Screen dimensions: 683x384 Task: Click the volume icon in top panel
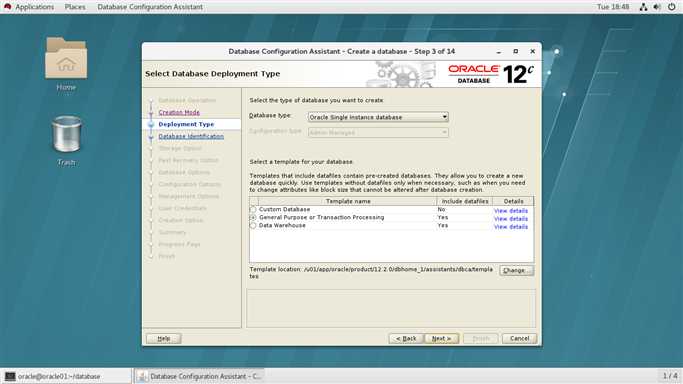coord(657,7)
